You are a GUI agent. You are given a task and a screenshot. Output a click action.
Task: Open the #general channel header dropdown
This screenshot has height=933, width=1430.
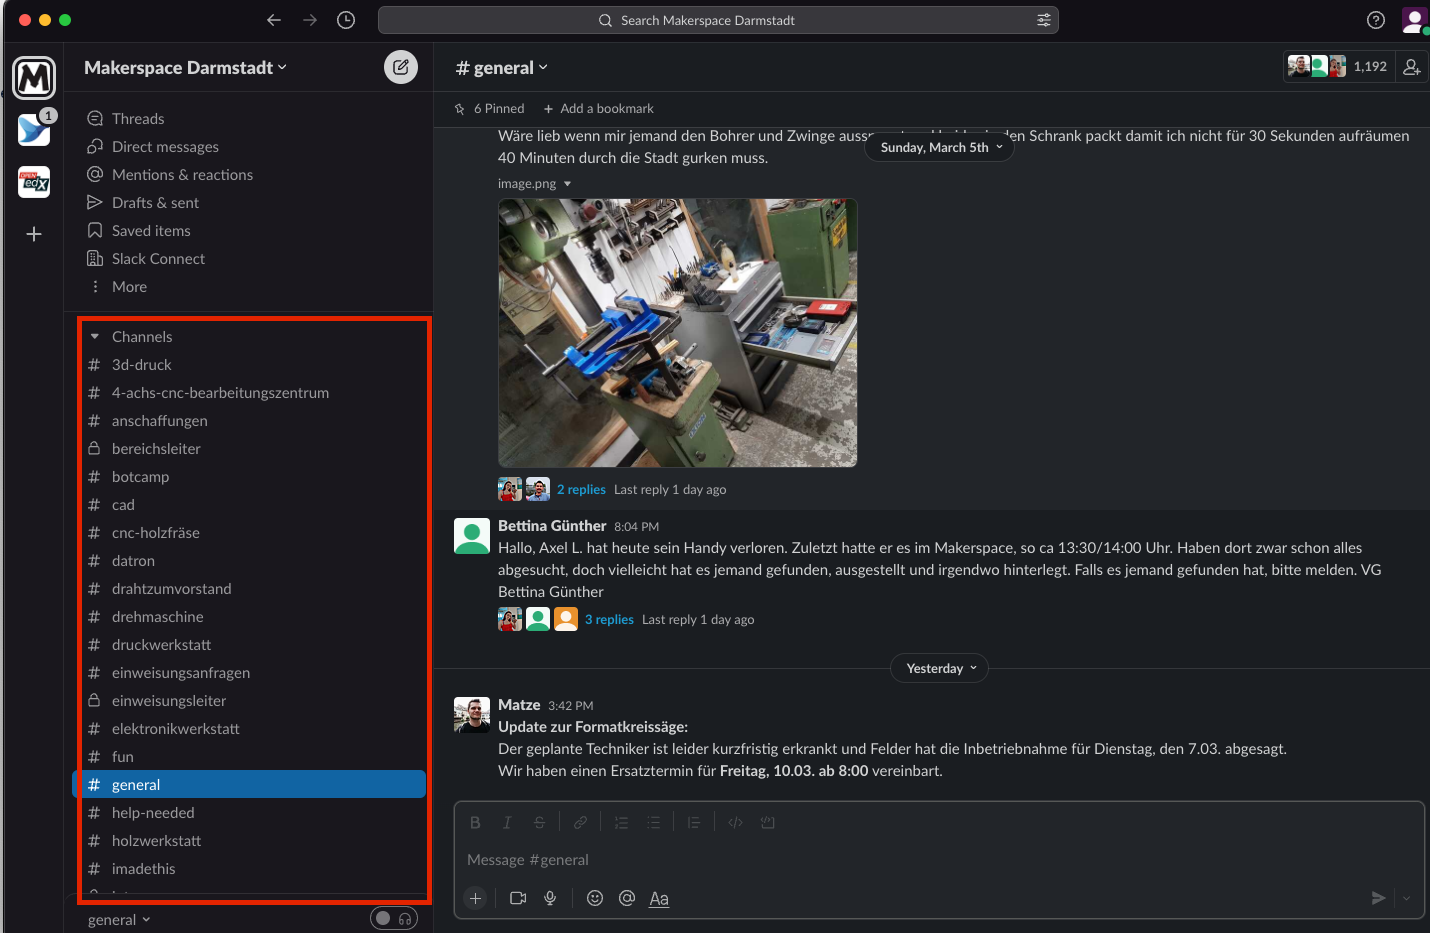[502, 68]
